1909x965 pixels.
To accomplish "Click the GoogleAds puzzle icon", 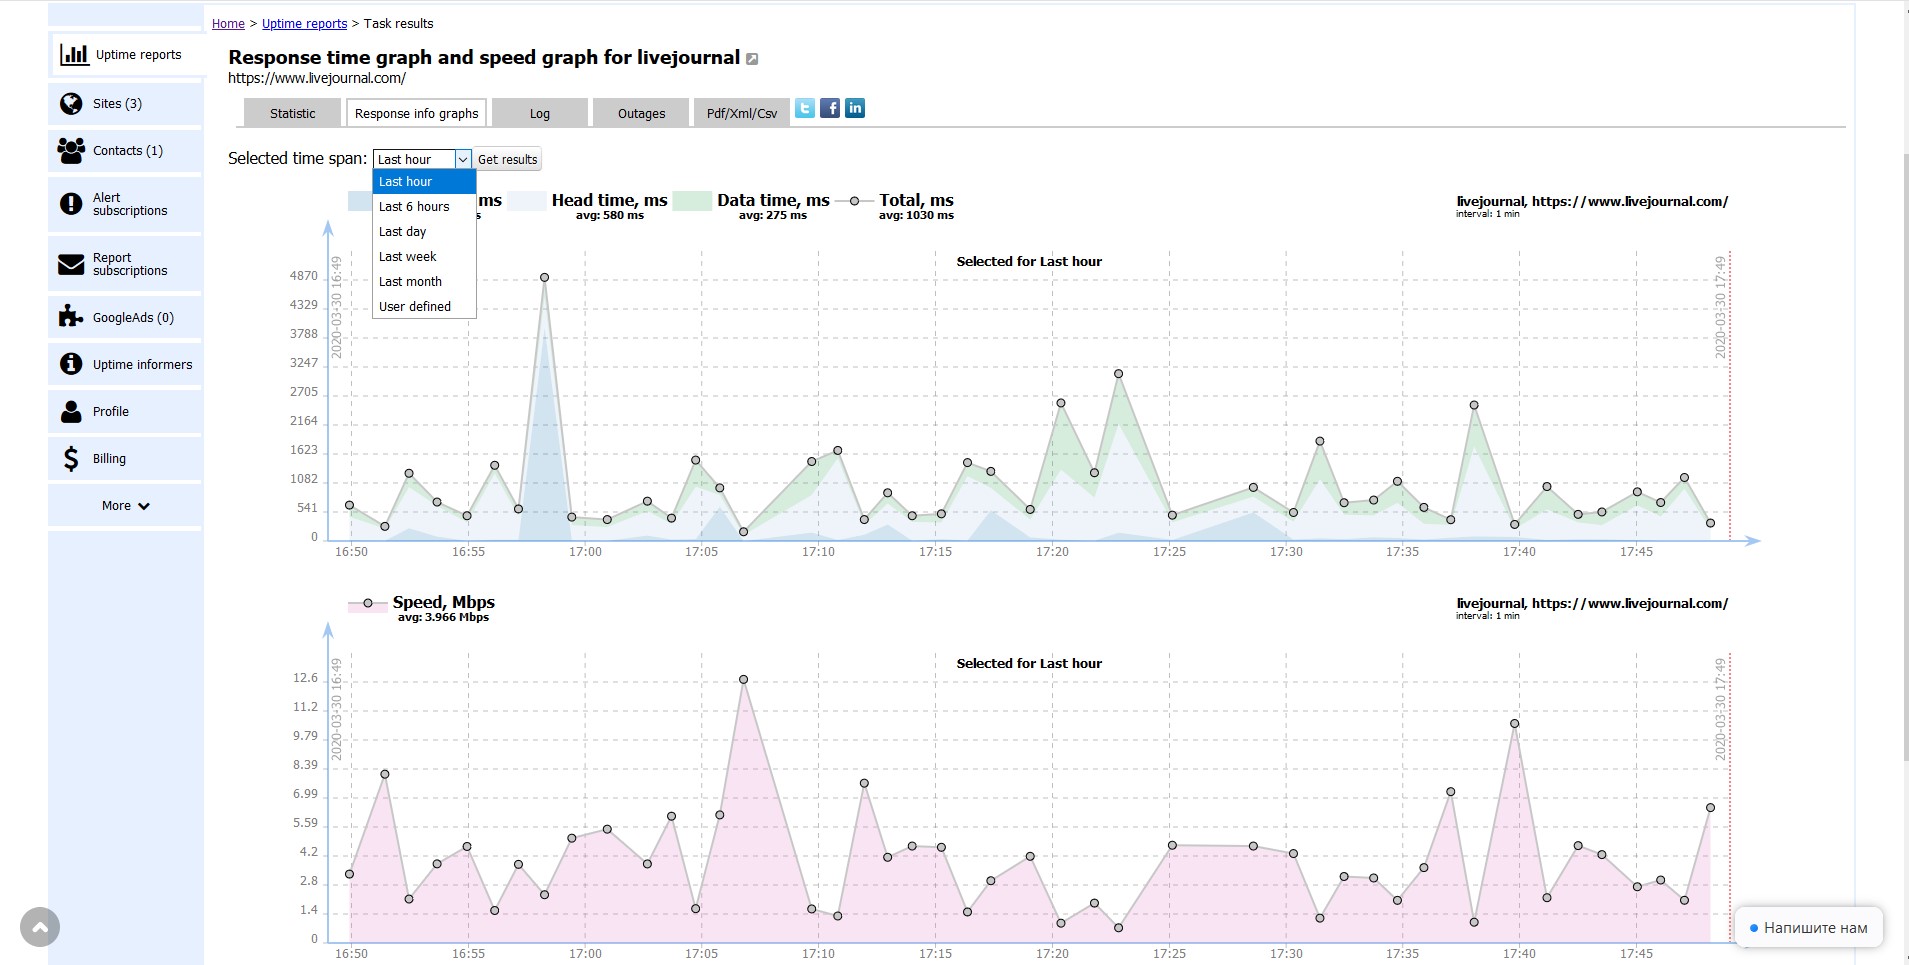I will (71, 317).
